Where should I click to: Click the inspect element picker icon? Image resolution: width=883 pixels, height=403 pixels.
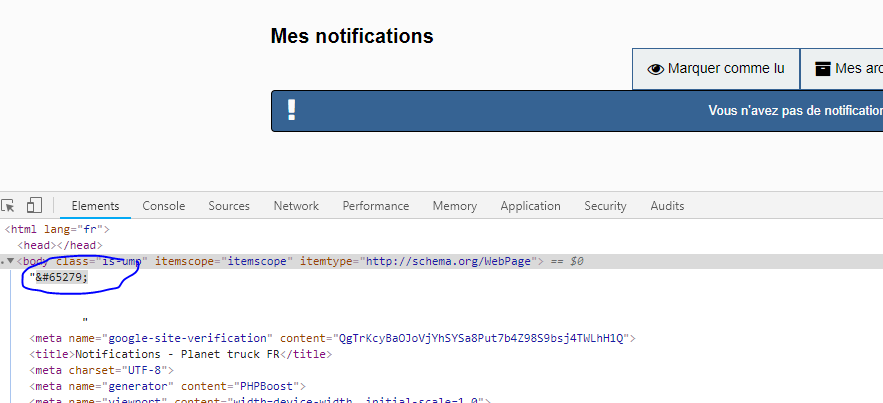pos(8,206)
